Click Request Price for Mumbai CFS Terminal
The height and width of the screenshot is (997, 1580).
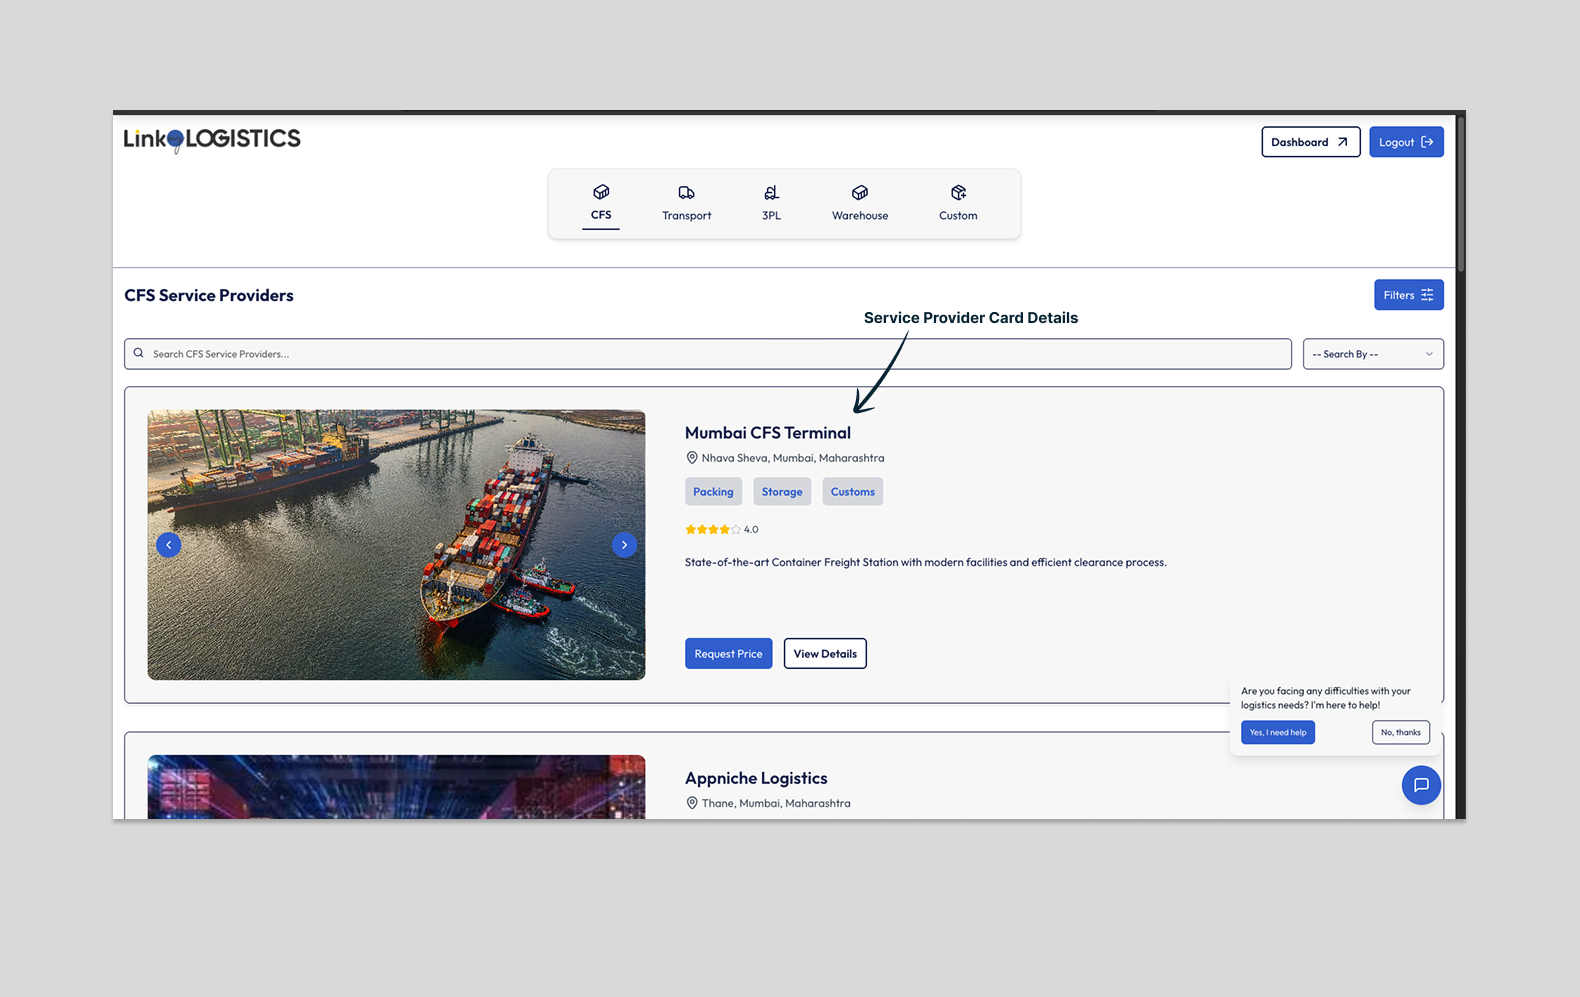click(x=728, y=654)
